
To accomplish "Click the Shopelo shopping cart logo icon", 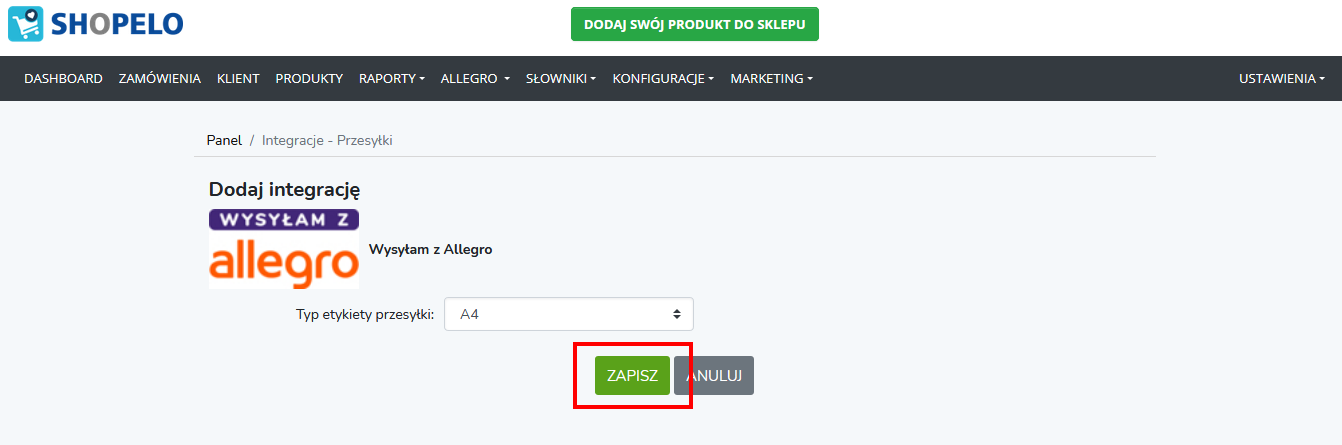I will (25, 24).
